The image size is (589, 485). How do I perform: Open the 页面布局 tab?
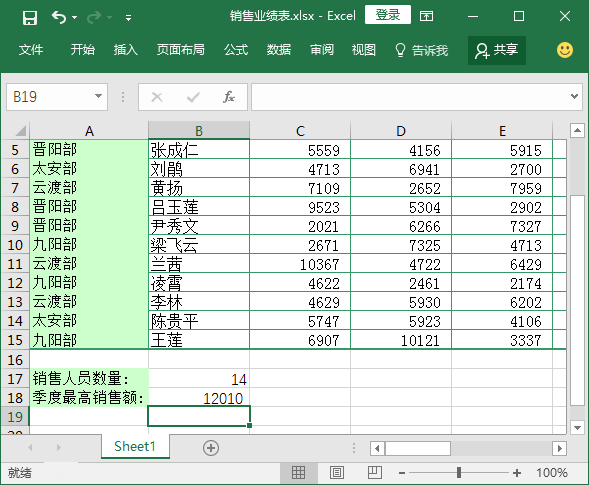pos(181,50)
